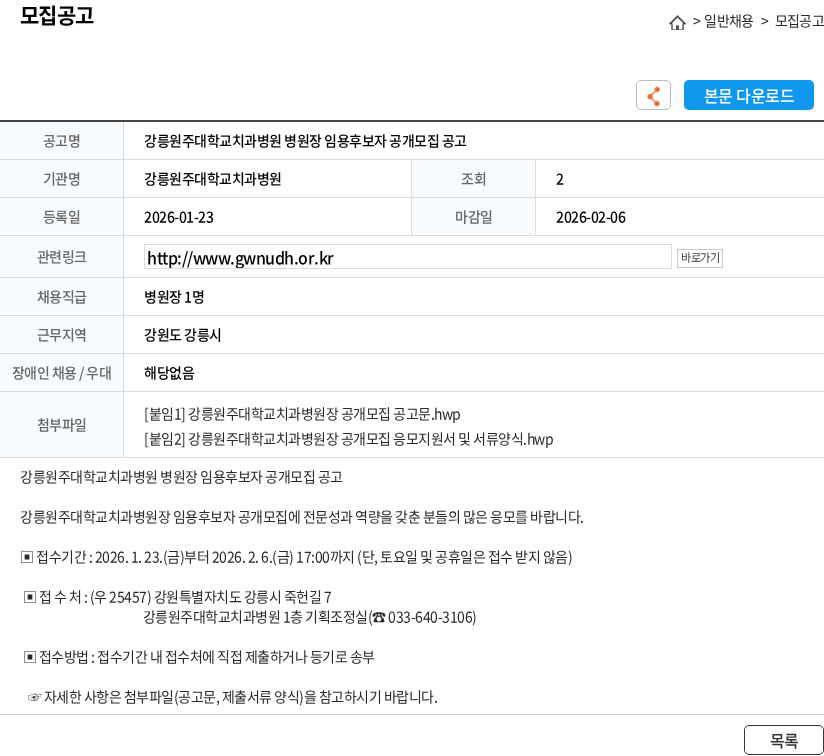824x756 pixels.
Task: Click the 근무지역 value 강원도 강릉시
Action: pos(182,335)
